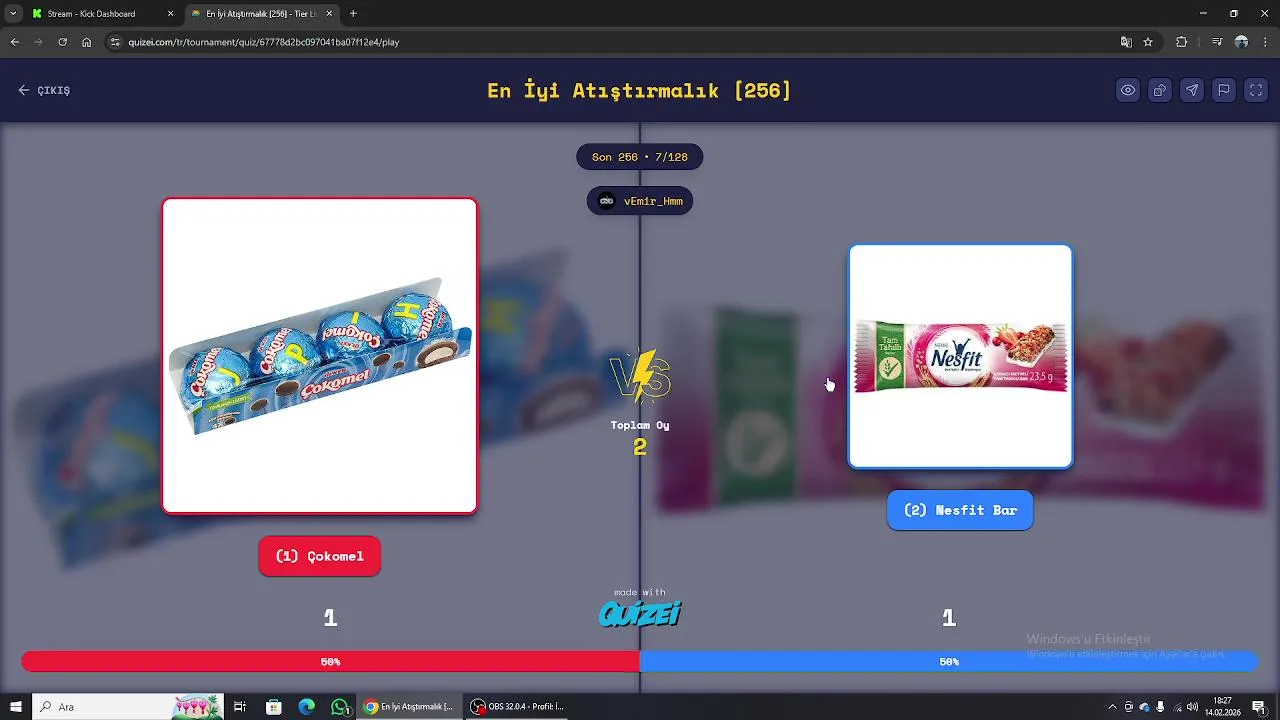Viewport: 1280px width, 720px height.
Task: Open WhatsApp from the taskbar
Action: (341, 707)
